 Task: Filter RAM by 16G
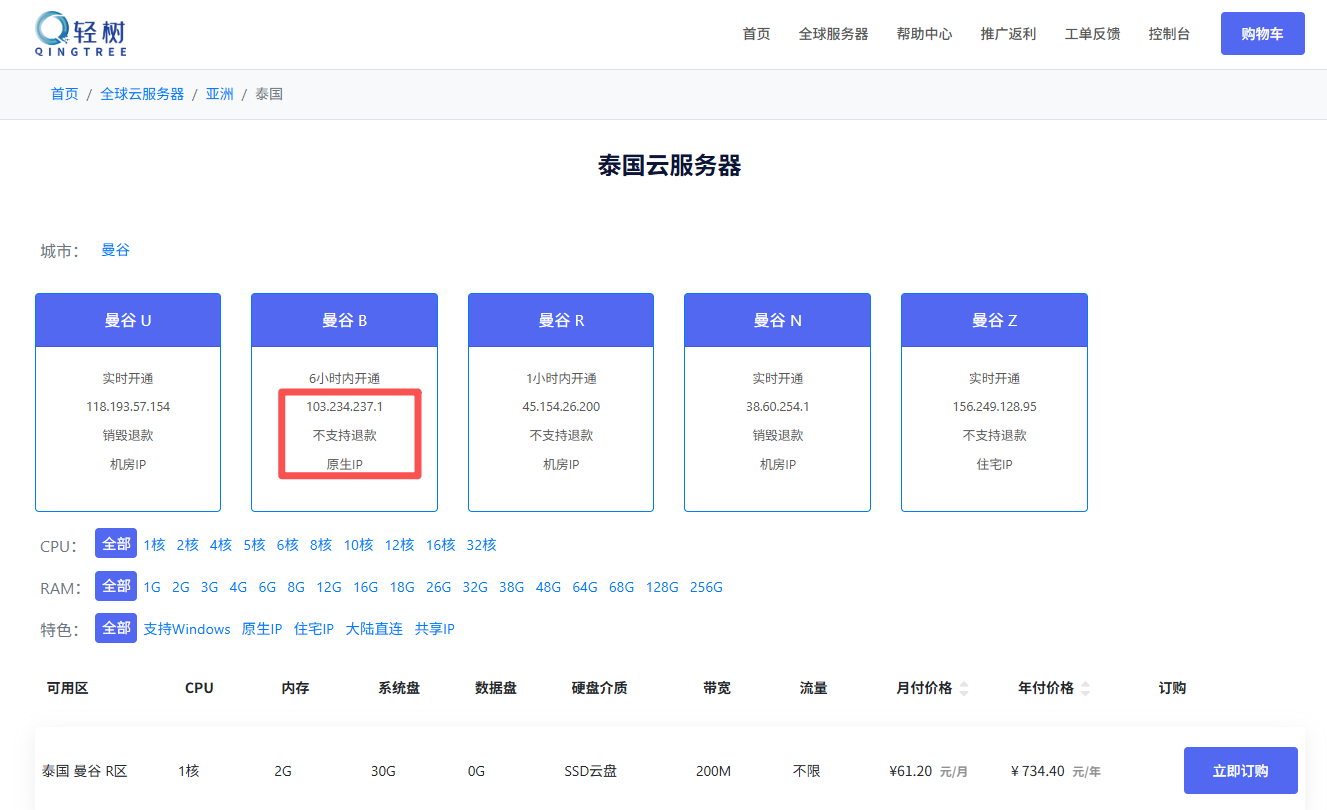coord(365,587)
